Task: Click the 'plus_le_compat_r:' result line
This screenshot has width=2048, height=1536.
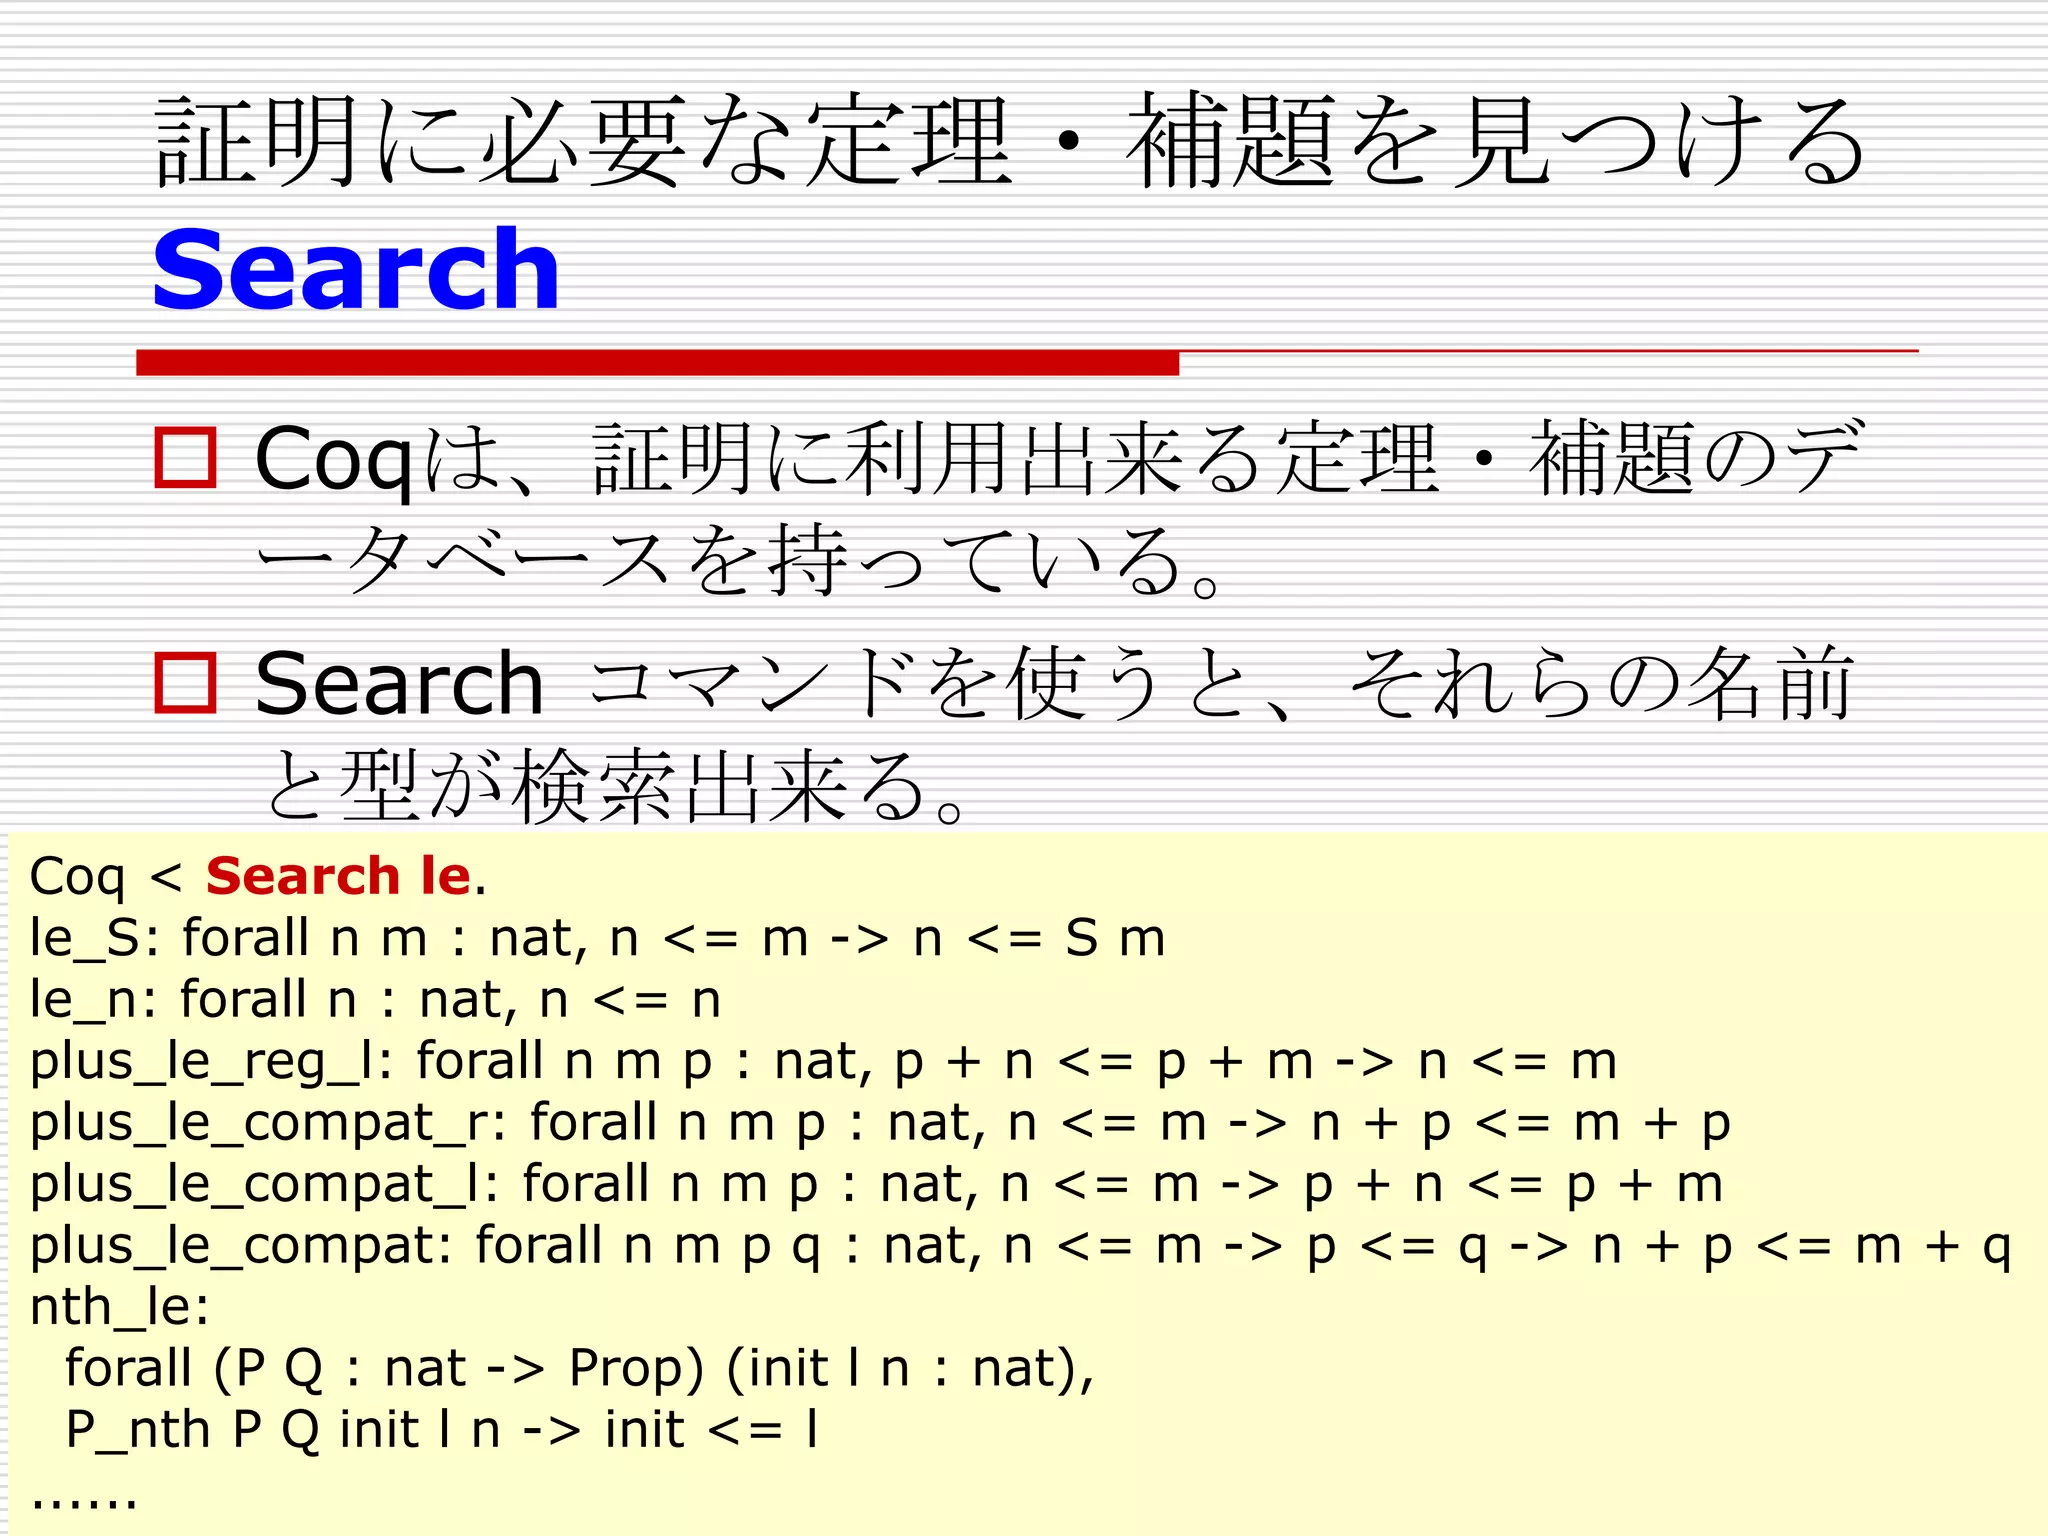Action: [x=880, y=1123]
